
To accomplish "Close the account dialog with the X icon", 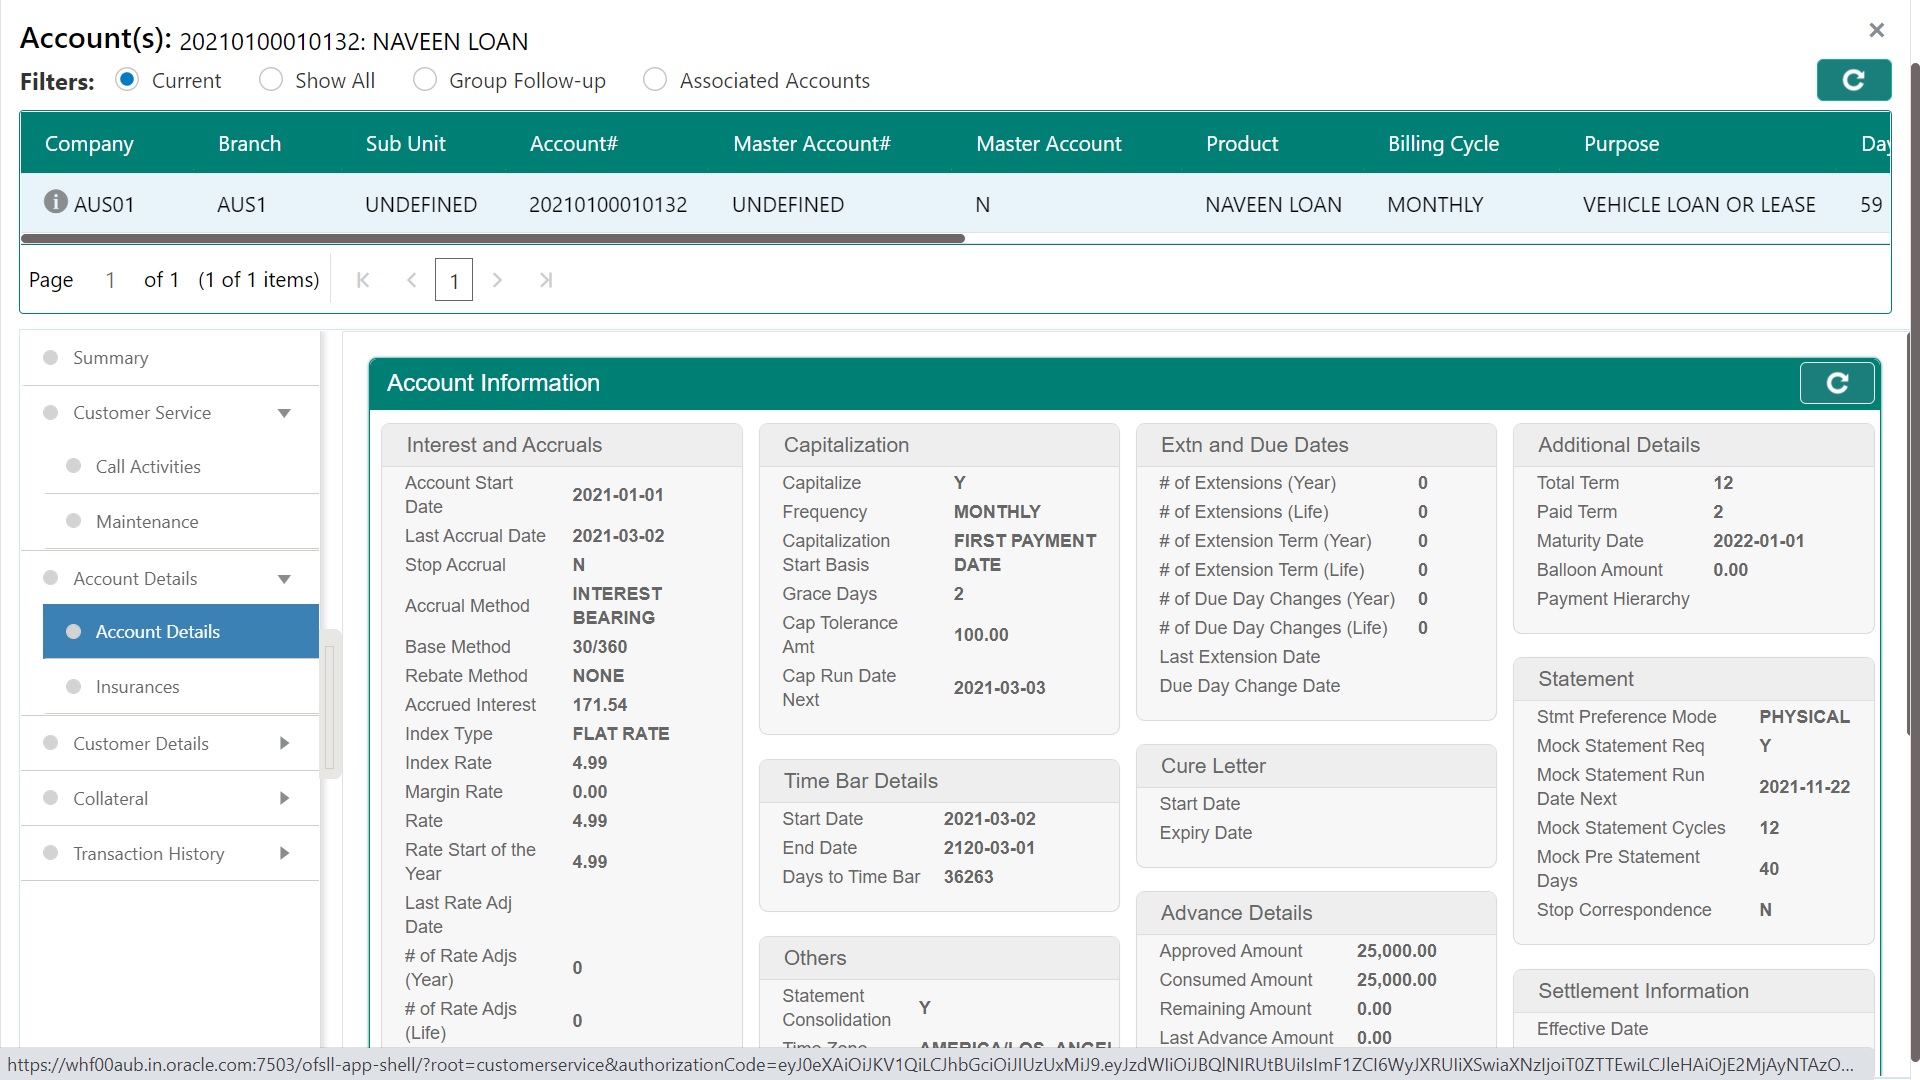I will coord(1876,30).
